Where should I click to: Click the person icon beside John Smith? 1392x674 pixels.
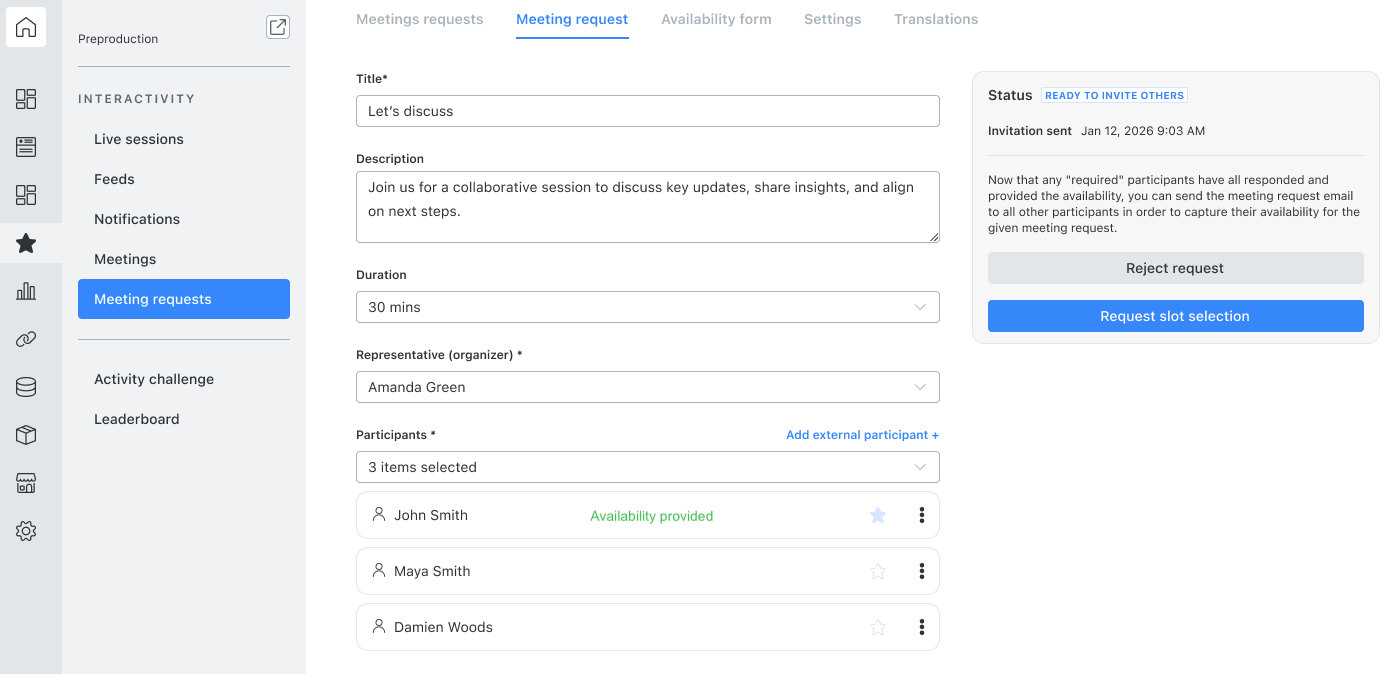pyautogui.click(x=379, y=514)
